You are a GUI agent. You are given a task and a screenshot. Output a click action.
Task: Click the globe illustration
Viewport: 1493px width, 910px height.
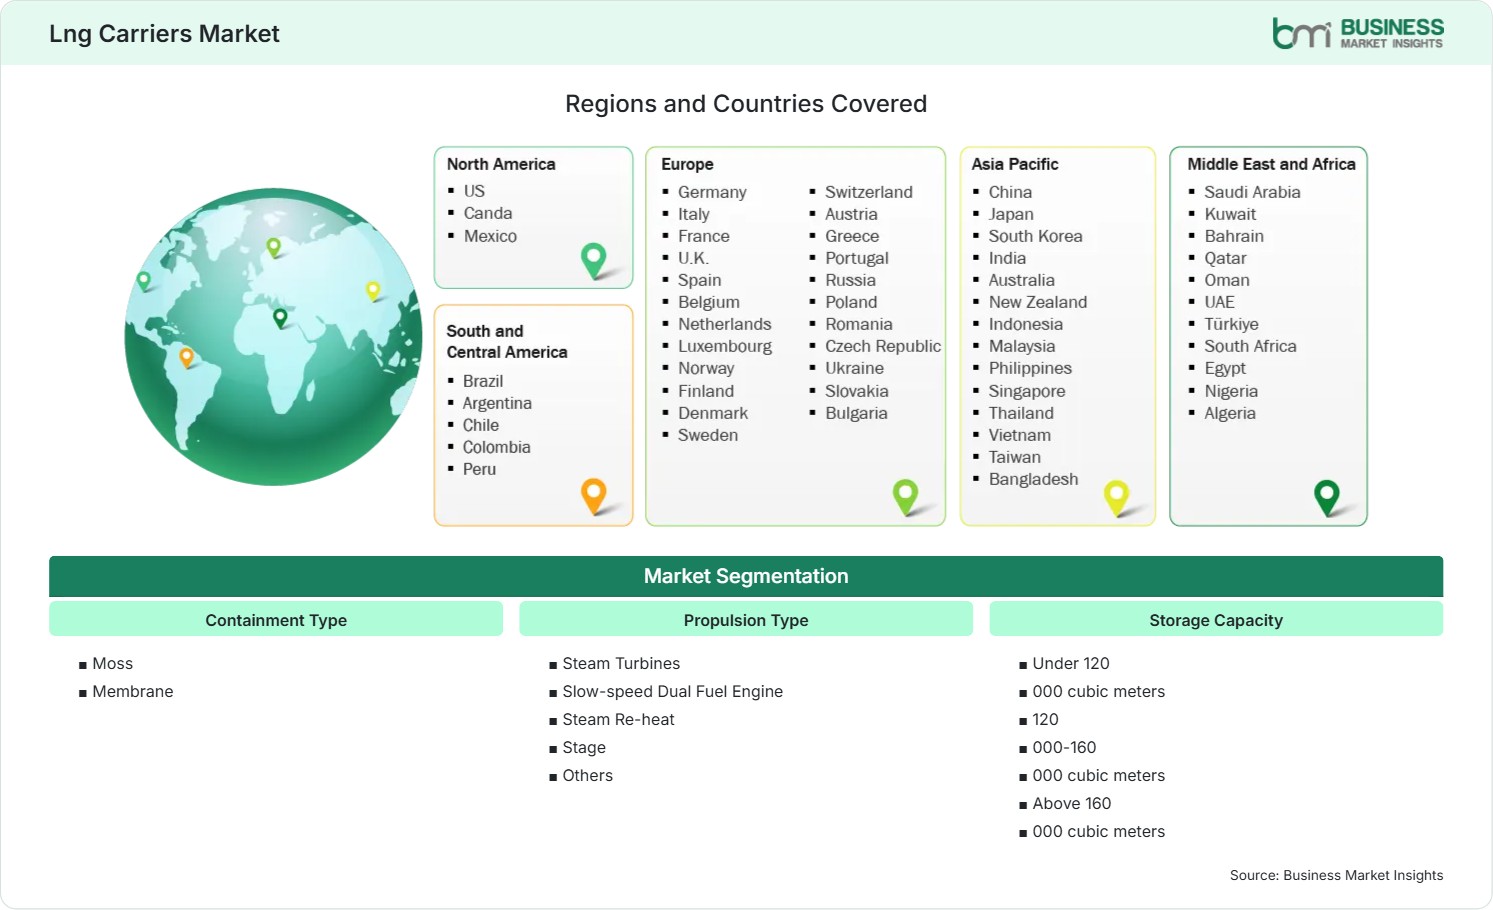pos(273,337)
